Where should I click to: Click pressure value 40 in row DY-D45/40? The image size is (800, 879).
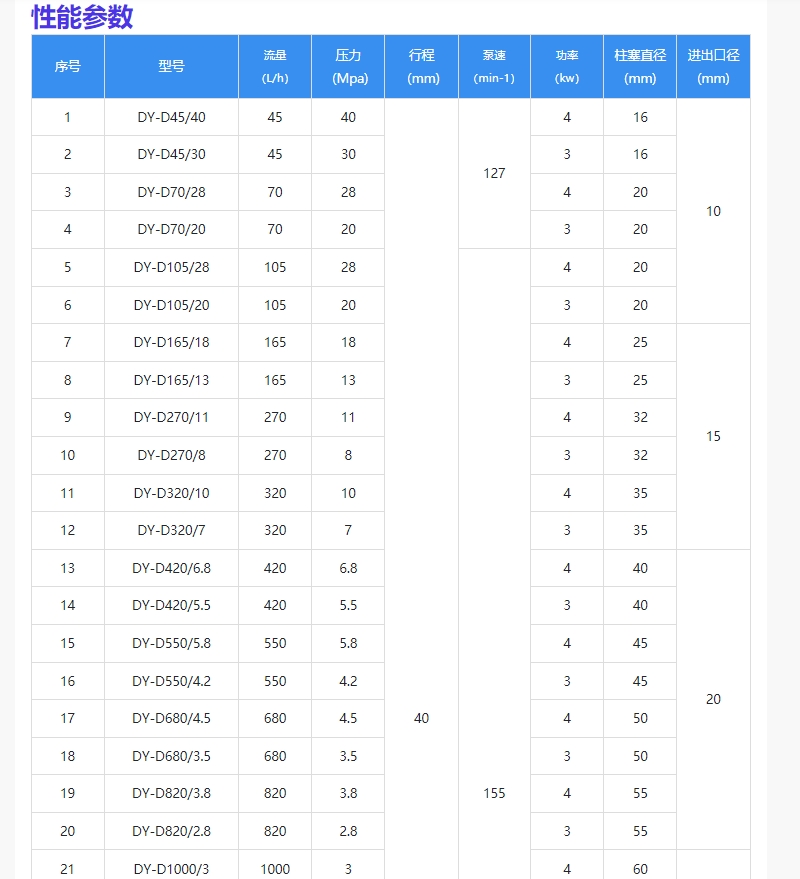pos(348,117)
